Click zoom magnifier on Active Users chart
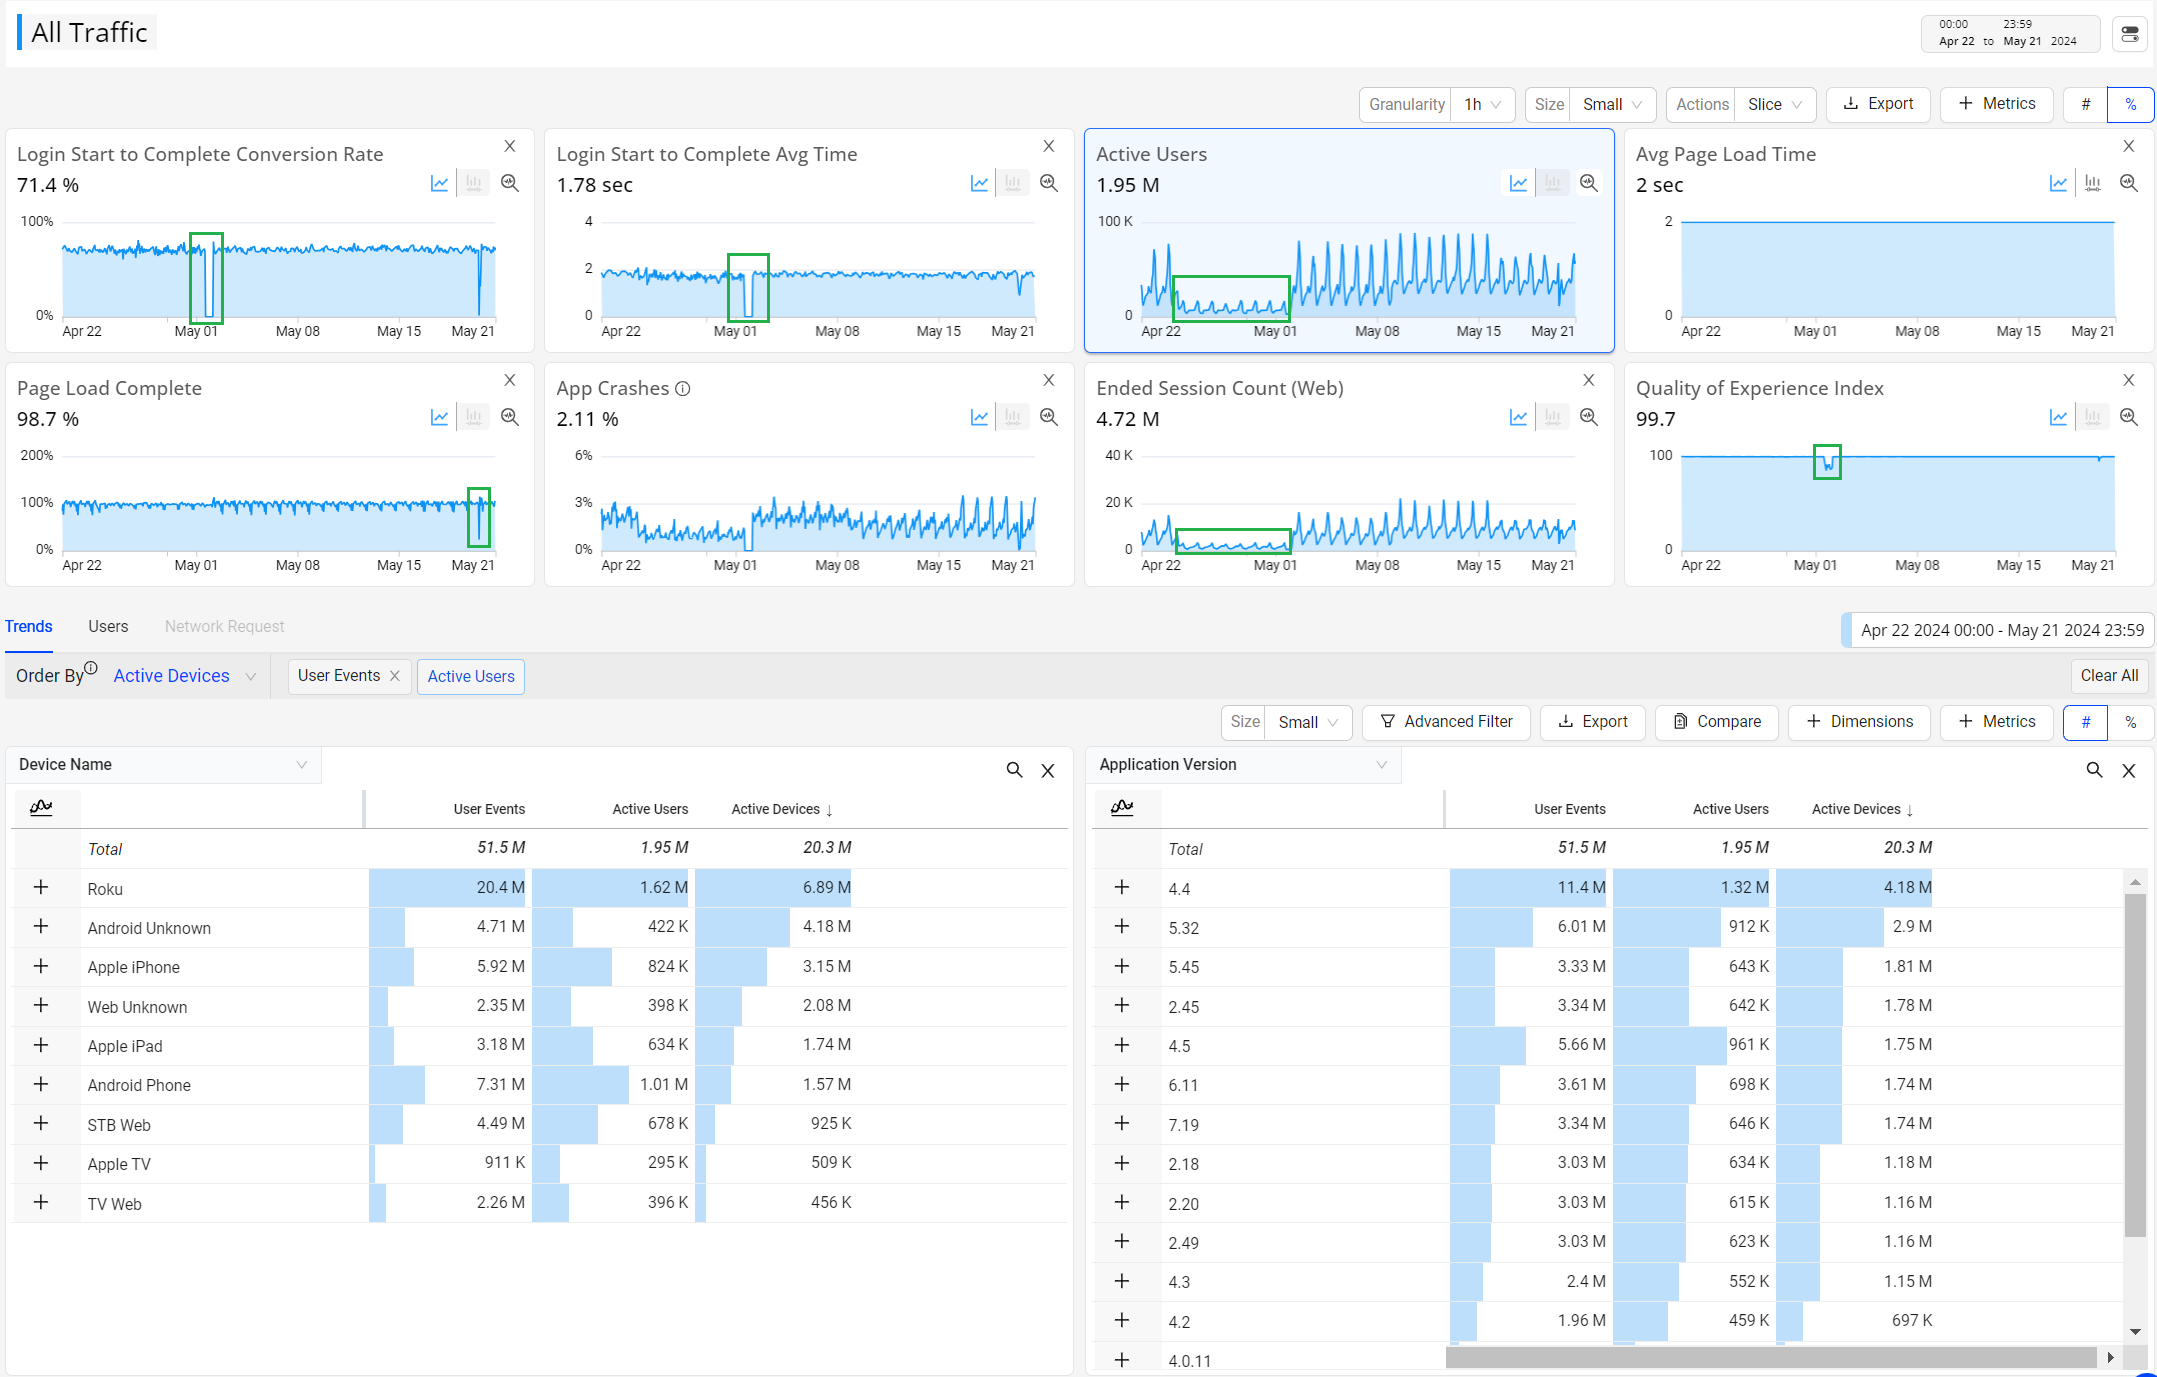 point(1588,183)
